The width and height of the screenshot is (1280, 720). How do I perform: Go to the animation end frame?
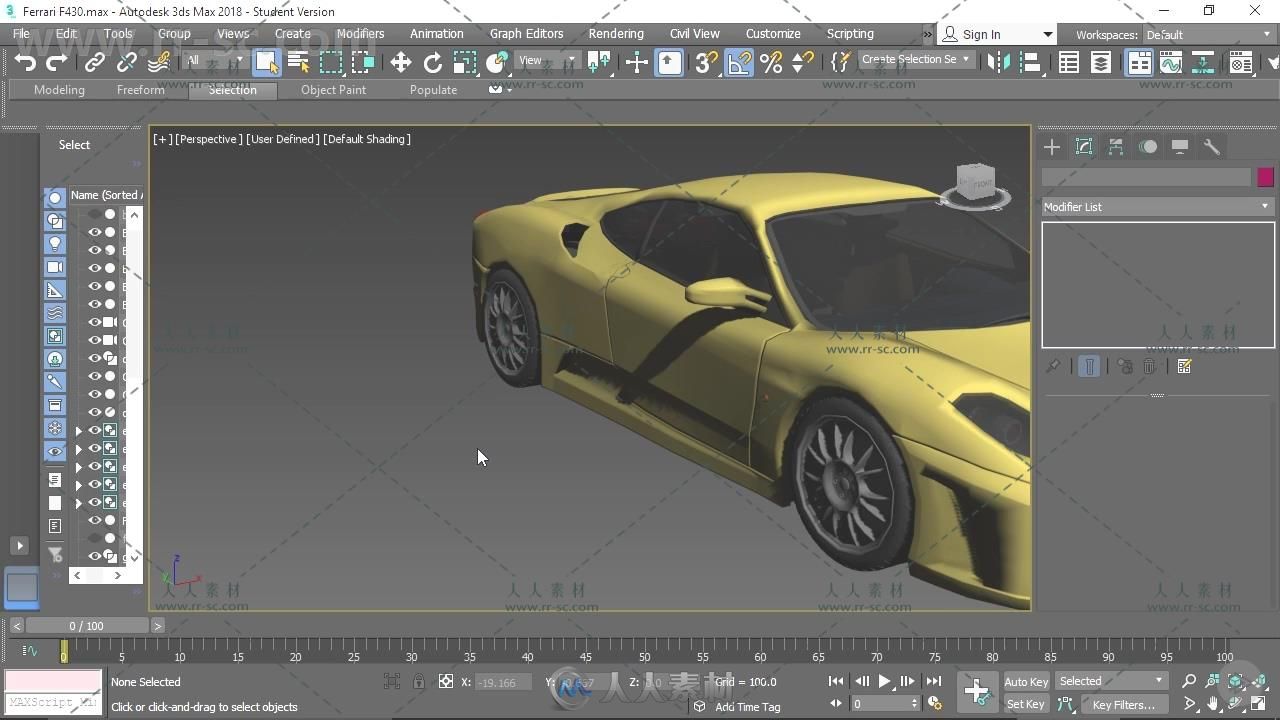point(933,681)
